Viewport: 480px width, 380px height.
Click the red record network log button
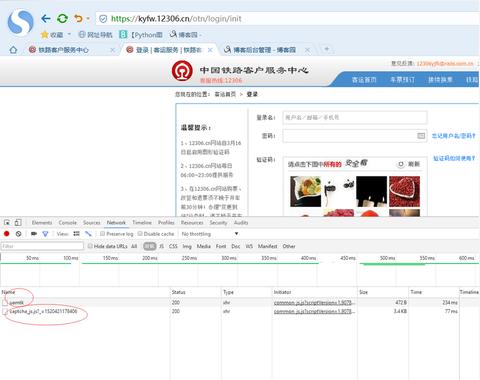(7, 234)
